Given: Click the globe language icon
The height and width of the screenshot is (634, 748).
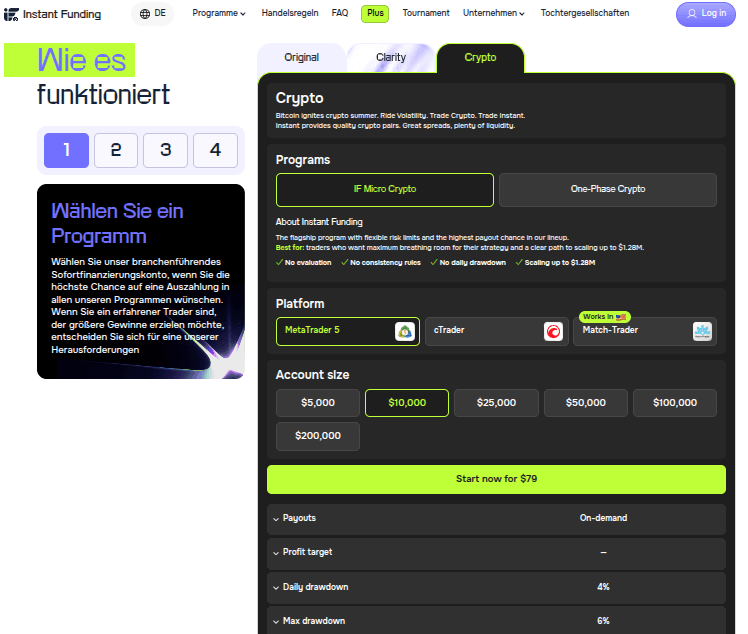Looking at the screenshot, I should click(x=145, y=14).
